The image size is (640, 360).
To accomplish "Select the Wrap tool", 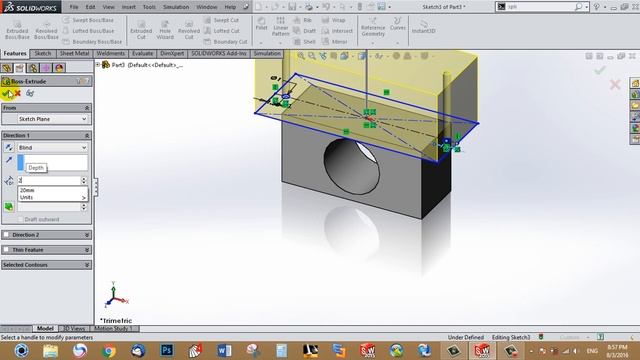I will [x=333, y=20].
